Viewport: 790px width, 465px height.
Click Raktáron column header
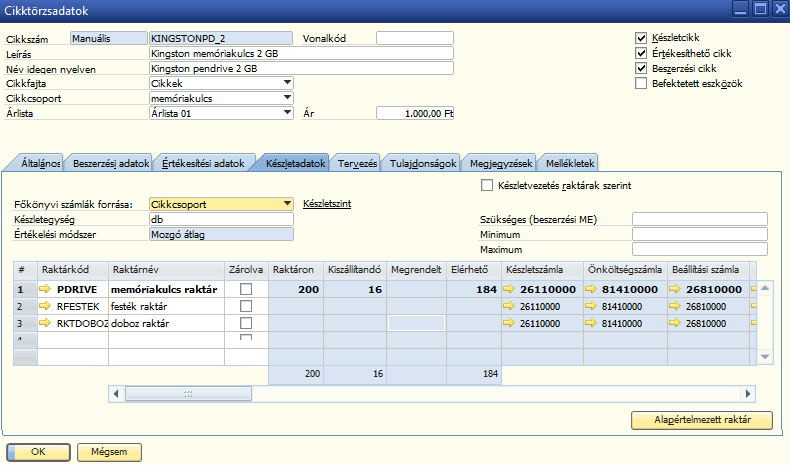pyautogui.click(x=296, y=270)
